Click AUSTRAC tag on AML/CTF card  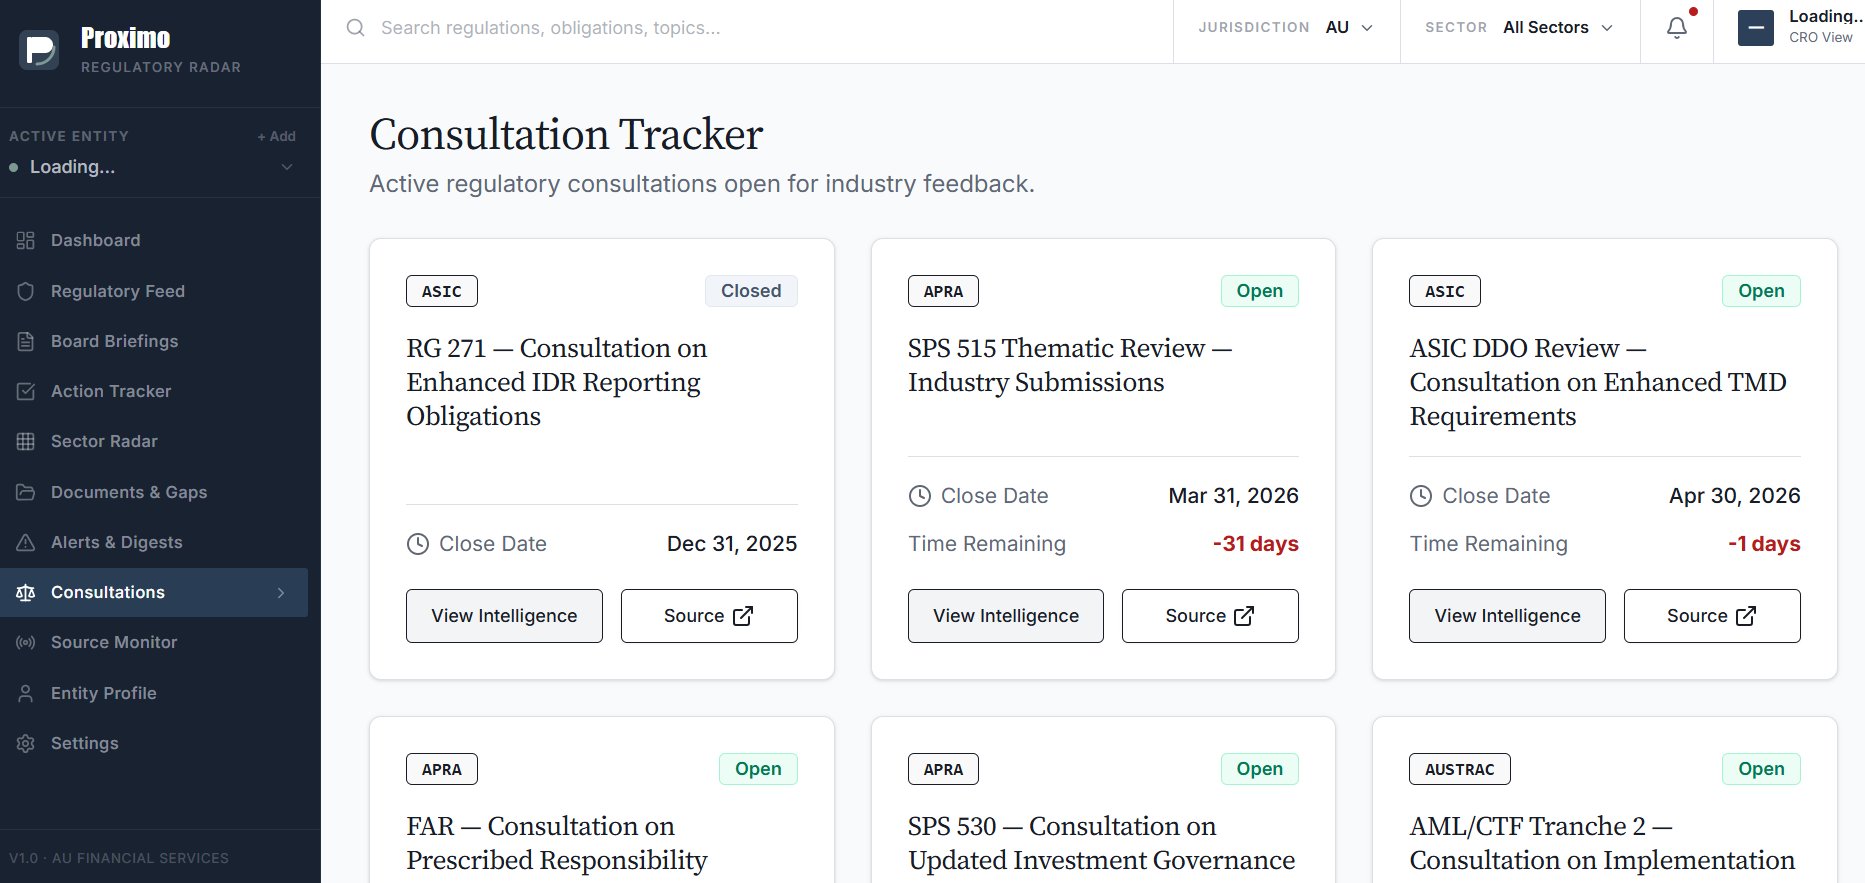(x=1460, y=769)
